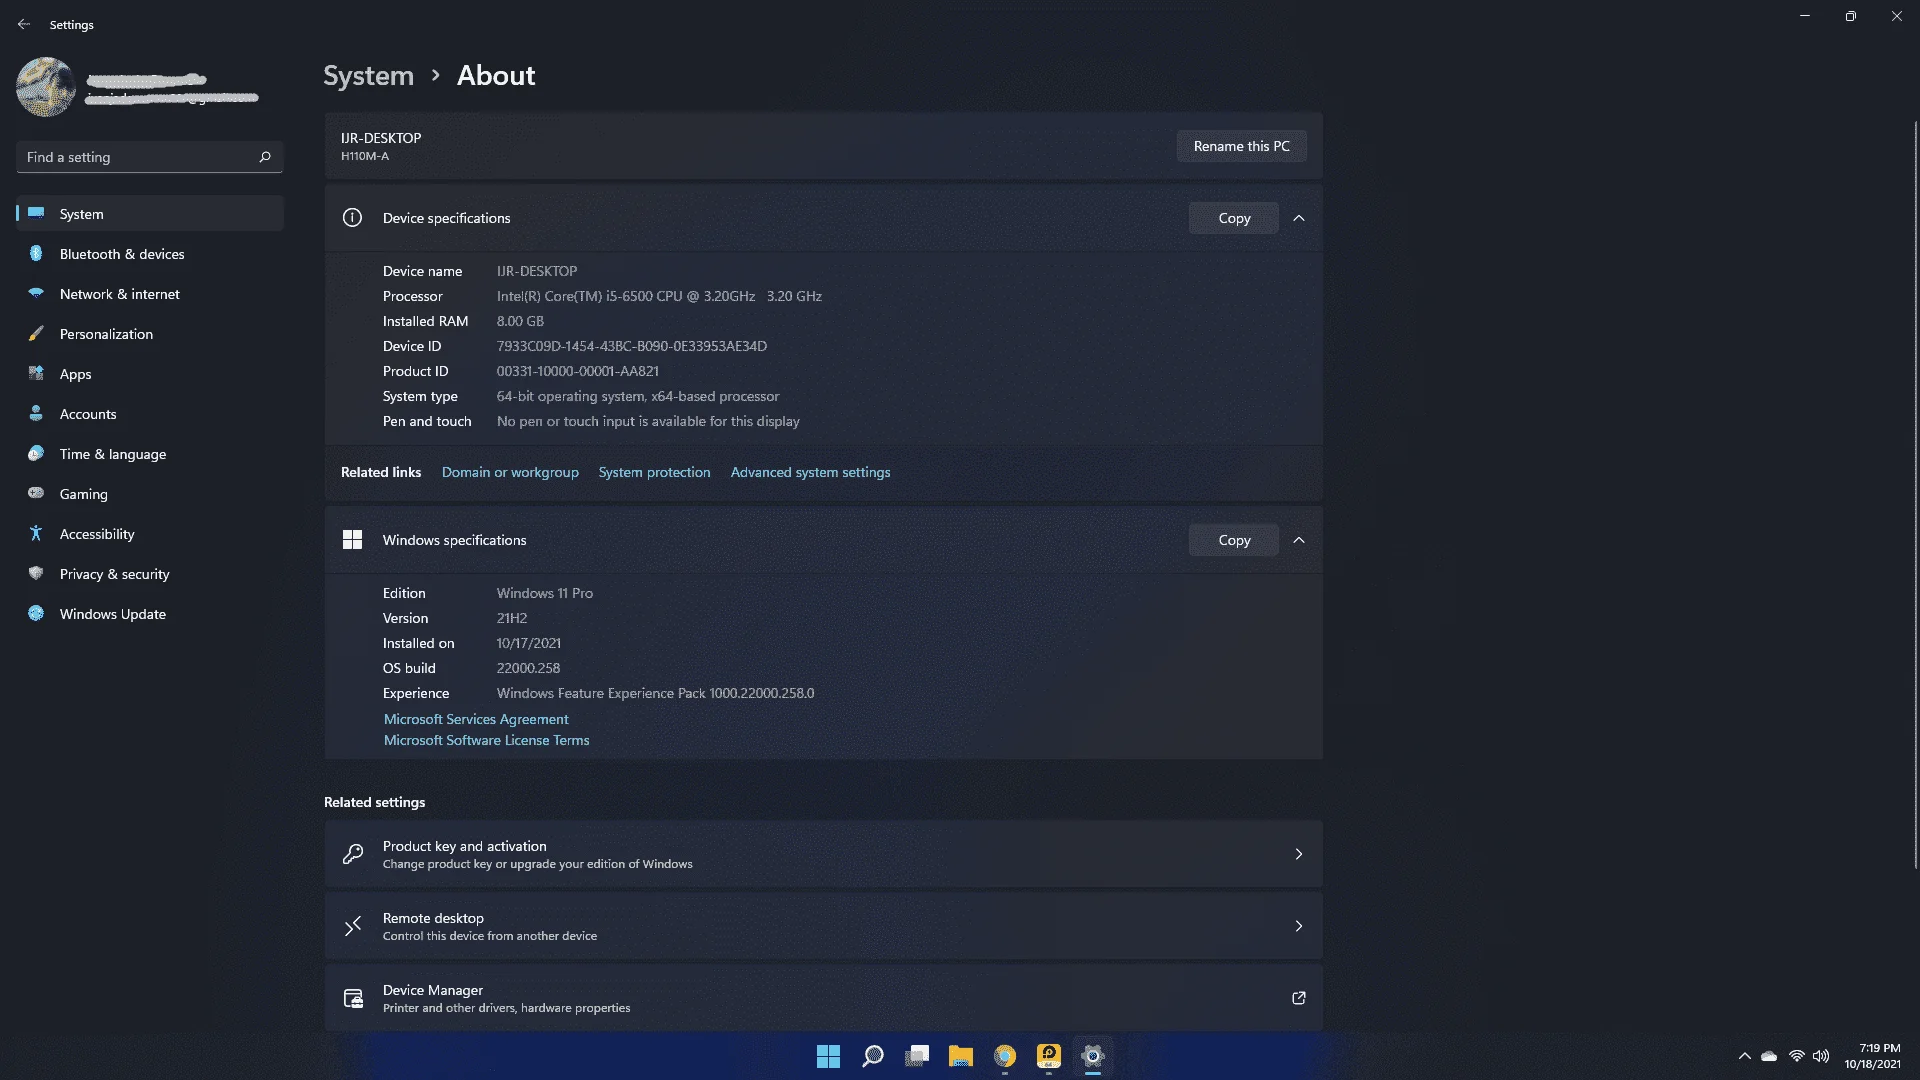Open Task View on the taskbar

(917, 1056)
